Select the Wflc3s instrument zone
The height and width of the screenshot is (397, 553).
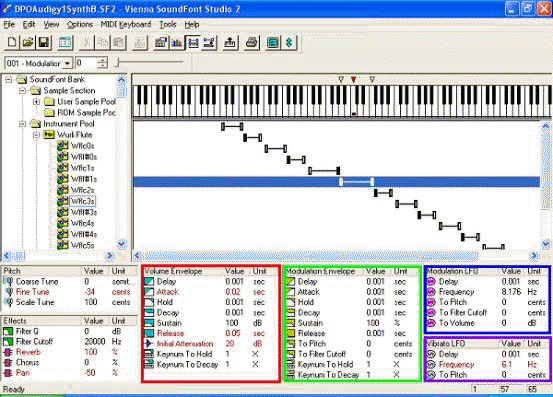coord(82,201)
